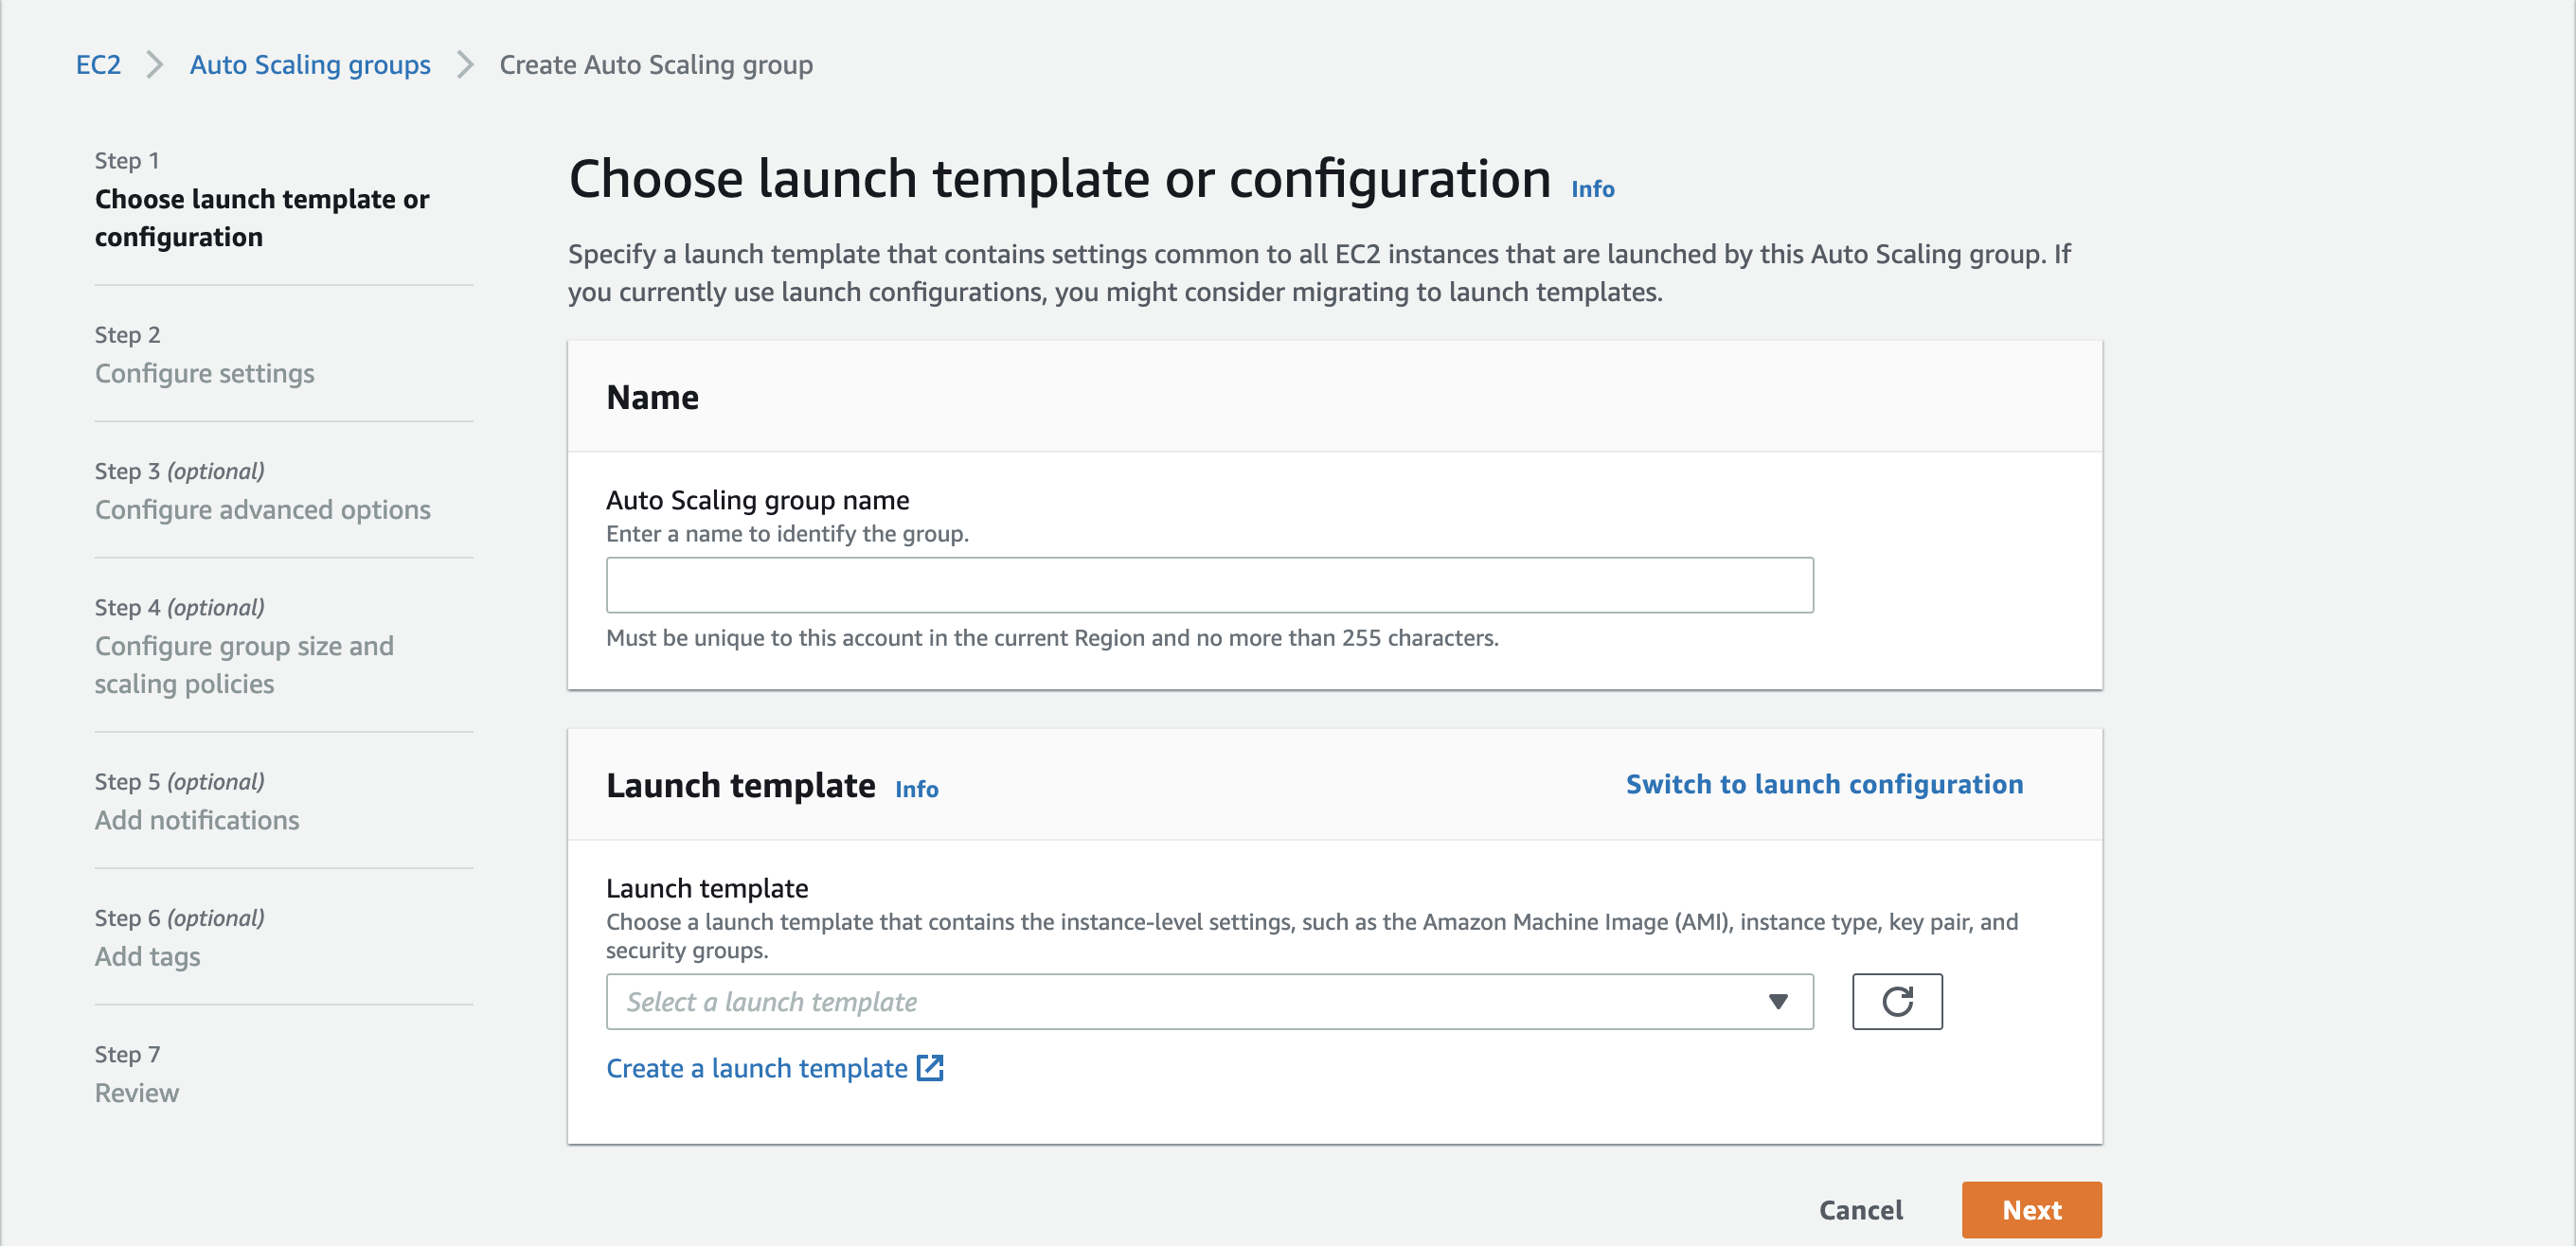Go to Step 6 Add tags
Screen dimensions: 2576x1246
(x=147, y=956)
